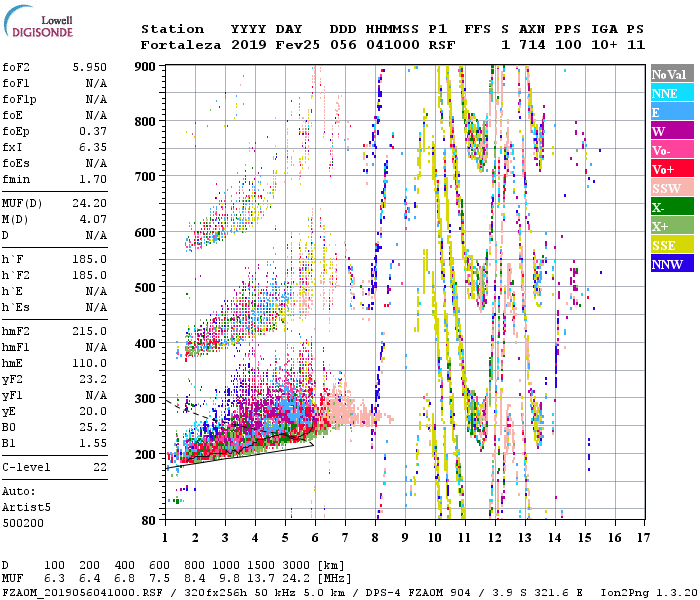Click the MUF 6.3 table value
The image size is (700, 600).
pyautogui.click(x=54, y=579)
